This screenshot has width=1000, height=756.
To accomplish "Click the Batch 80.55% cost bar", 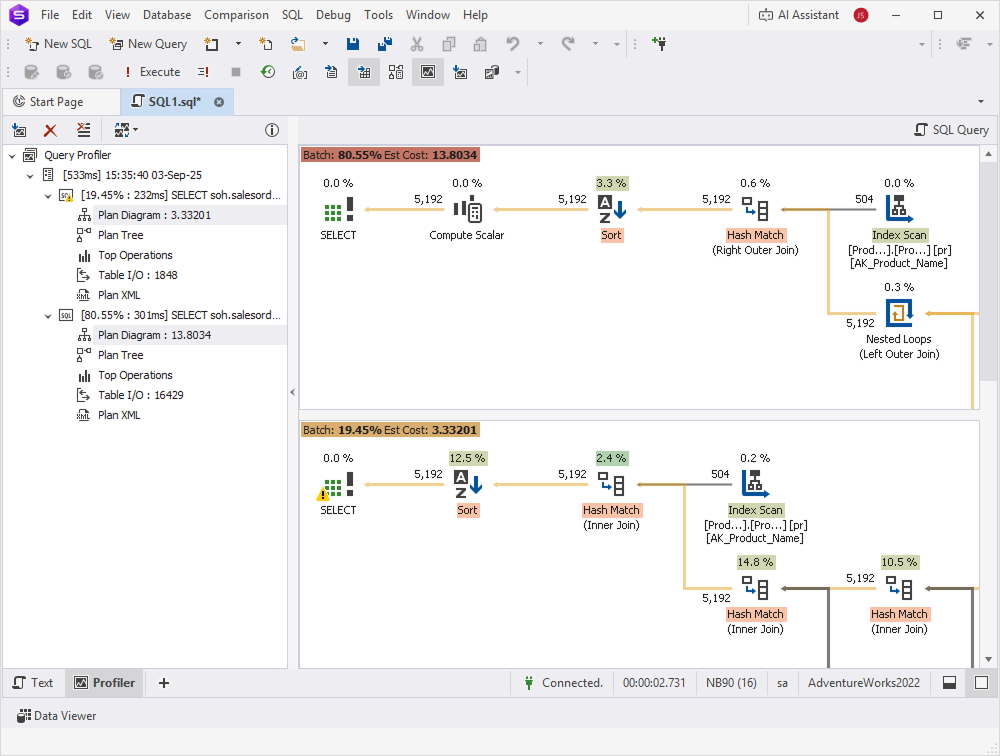I will [390, 153].
